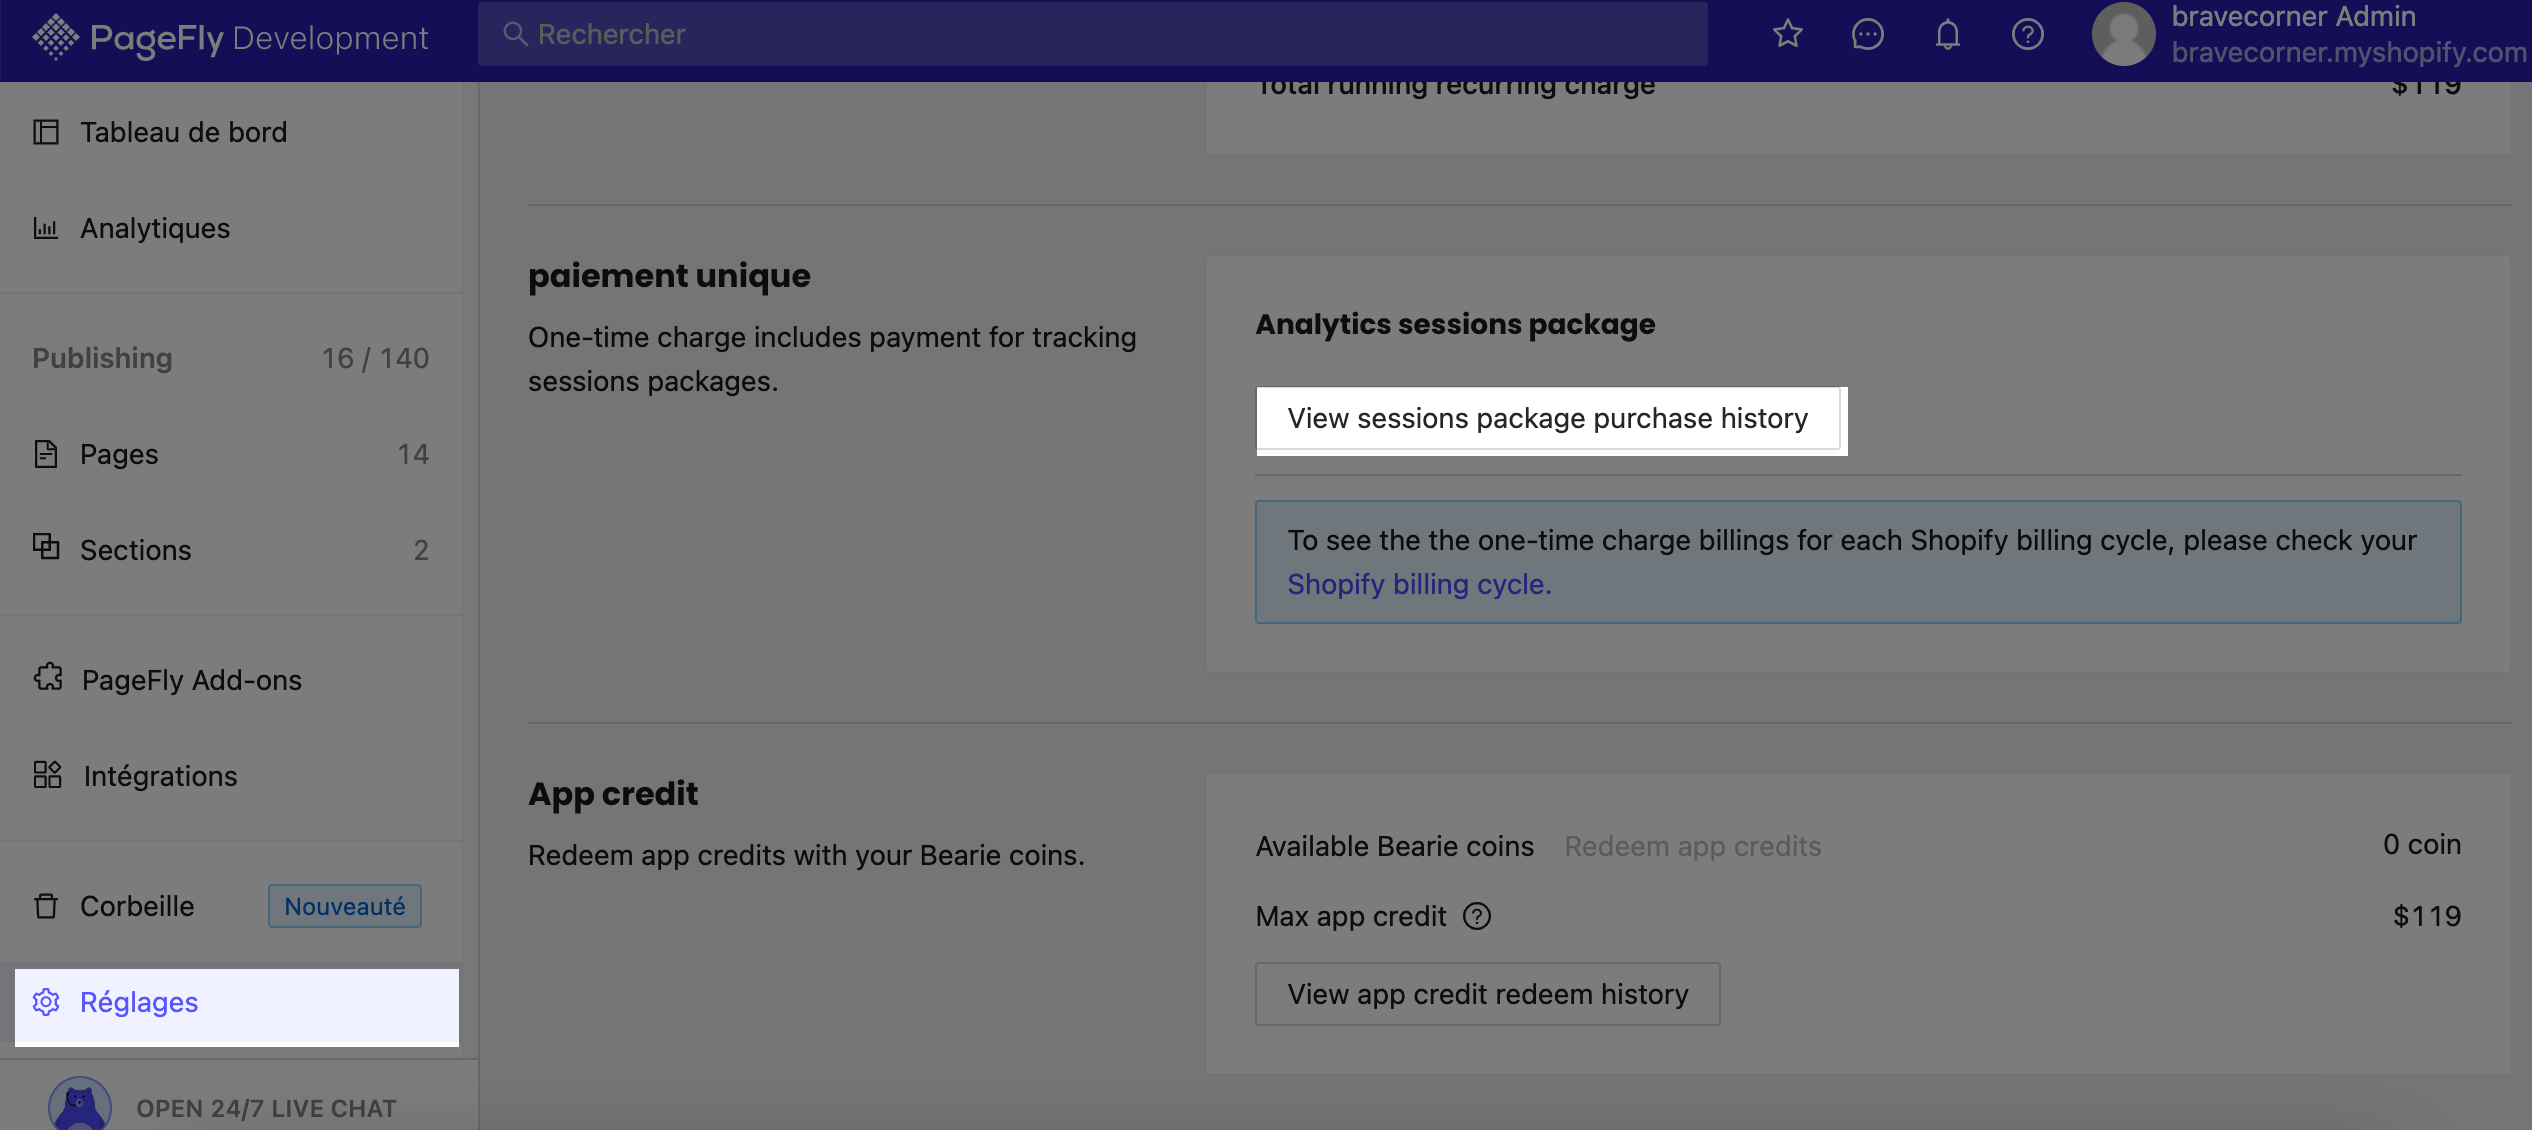This screenshot has height=1130, width=2532.
Task: Open Tableau de bord menu item
Action: [232, 132]
